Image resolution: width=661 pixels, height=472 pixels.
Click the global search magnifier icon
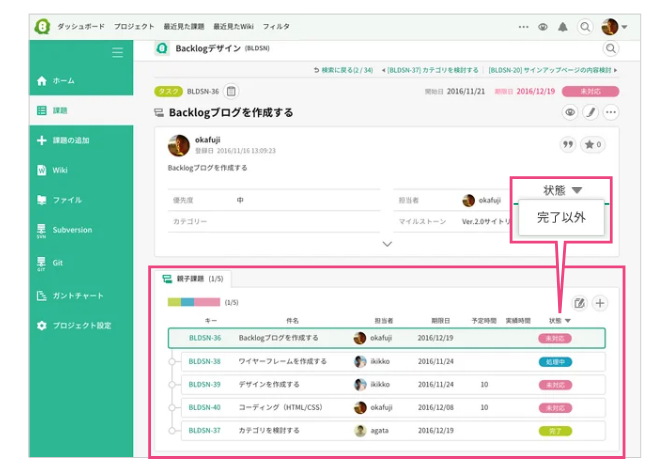point(610,48)
